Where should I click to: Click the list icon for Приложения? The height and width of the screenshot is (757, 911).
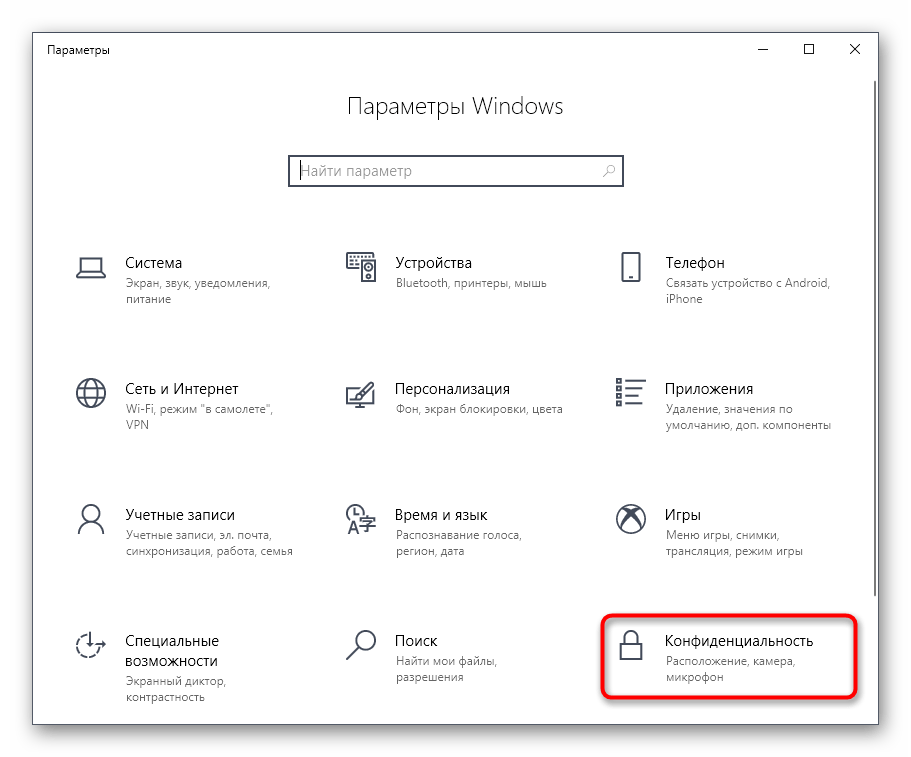point(630,392)
